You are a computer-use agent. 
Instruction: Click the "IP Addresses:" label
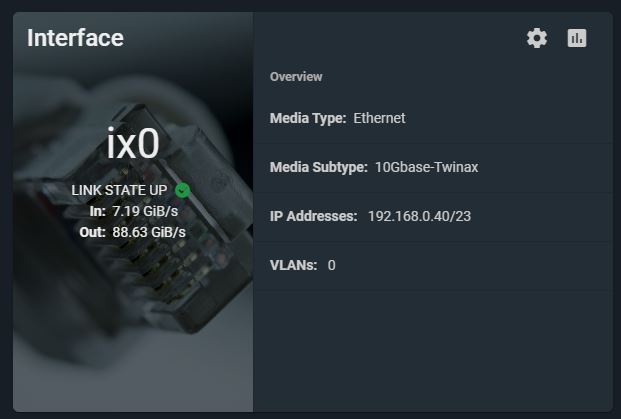(x=313, y=216)
